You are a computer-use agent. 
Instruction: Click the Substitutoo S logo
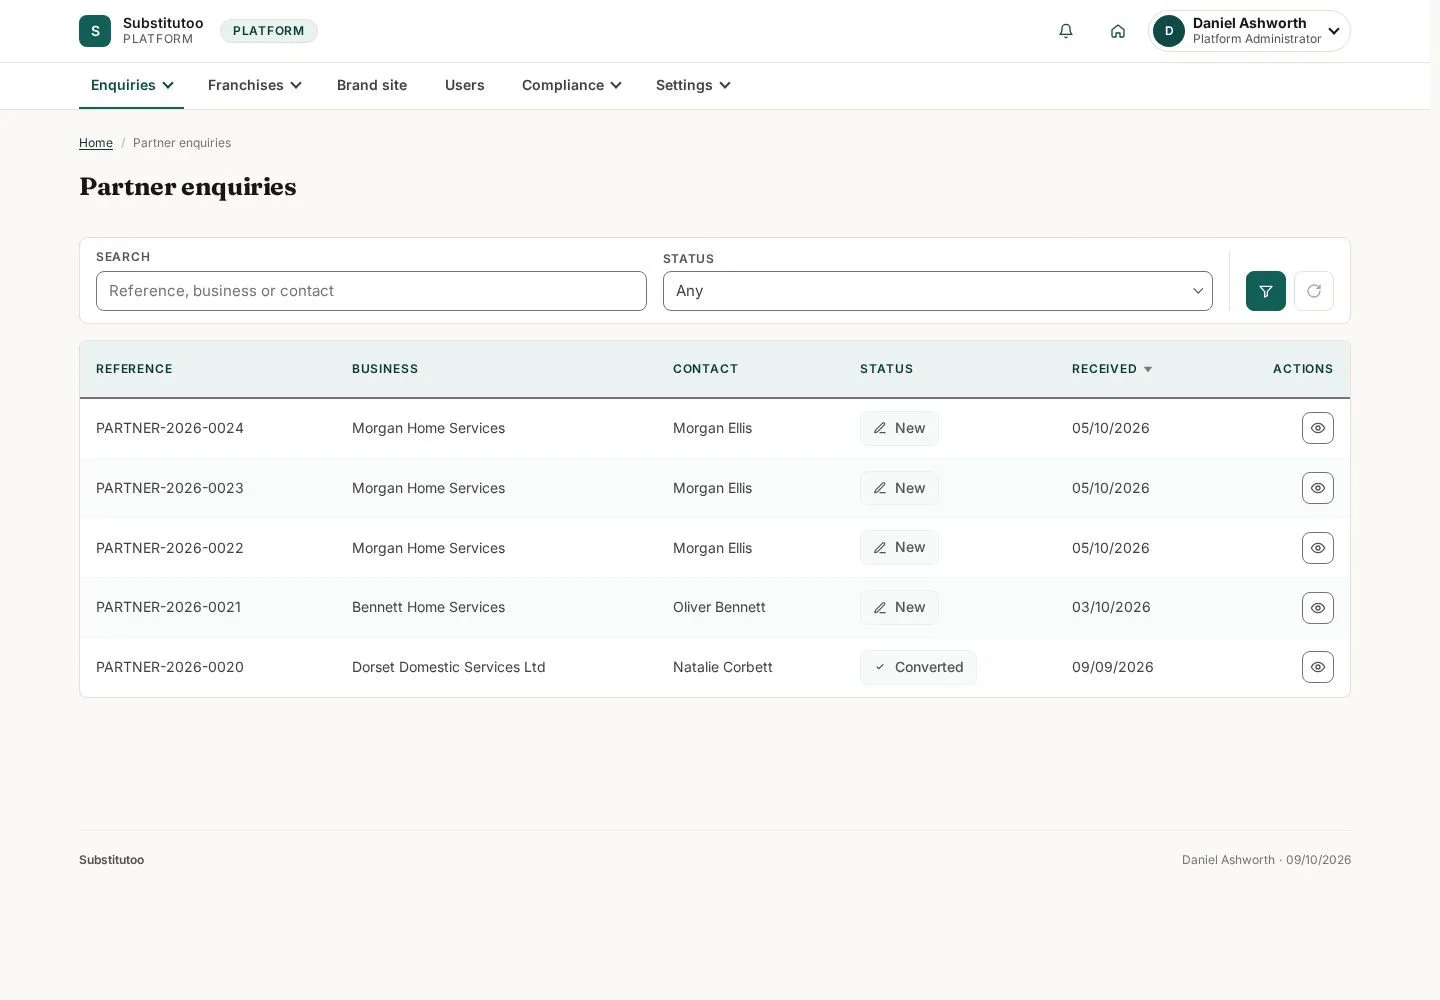click(95, 31)
